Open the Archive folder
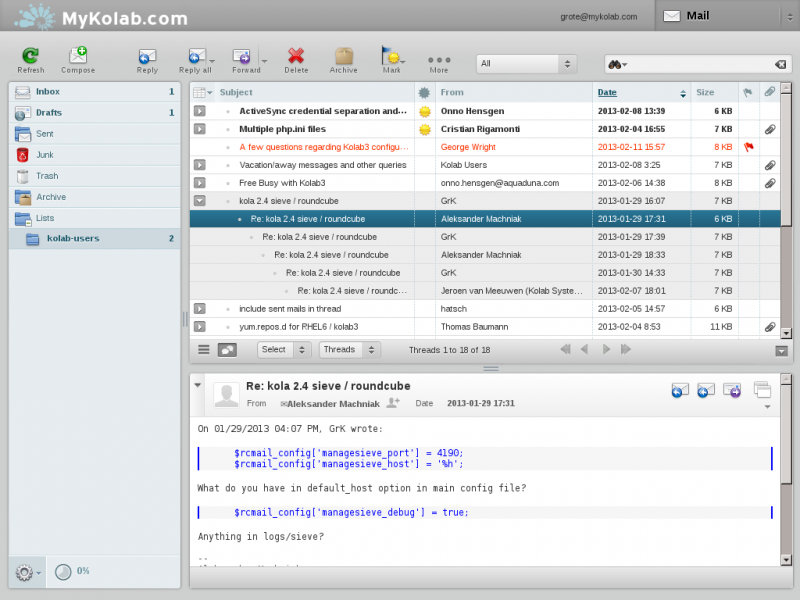Screen dimensions: 800x600 (95, 197)
